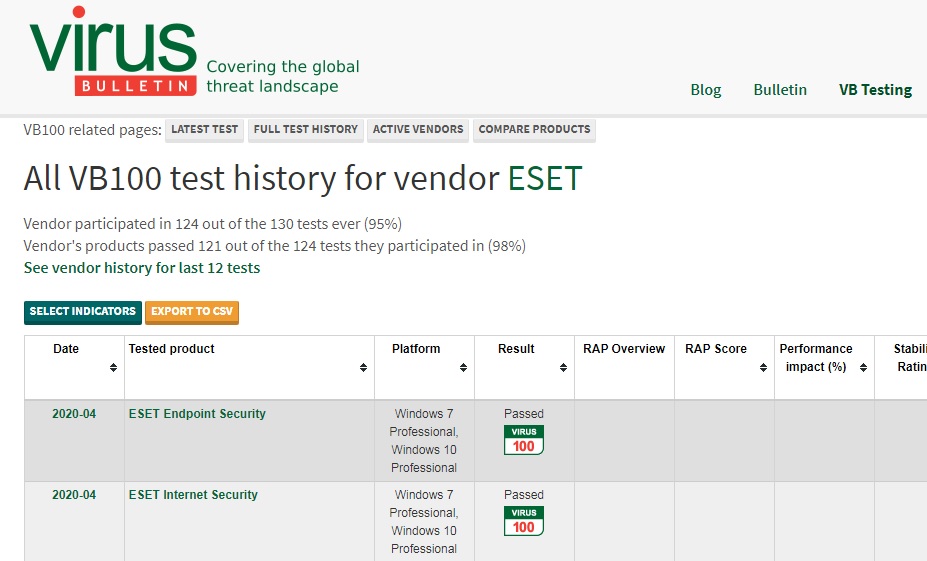Click the Result column header
Image resolution: width=927 pixels, height=561 pixels.
[524, 367]
